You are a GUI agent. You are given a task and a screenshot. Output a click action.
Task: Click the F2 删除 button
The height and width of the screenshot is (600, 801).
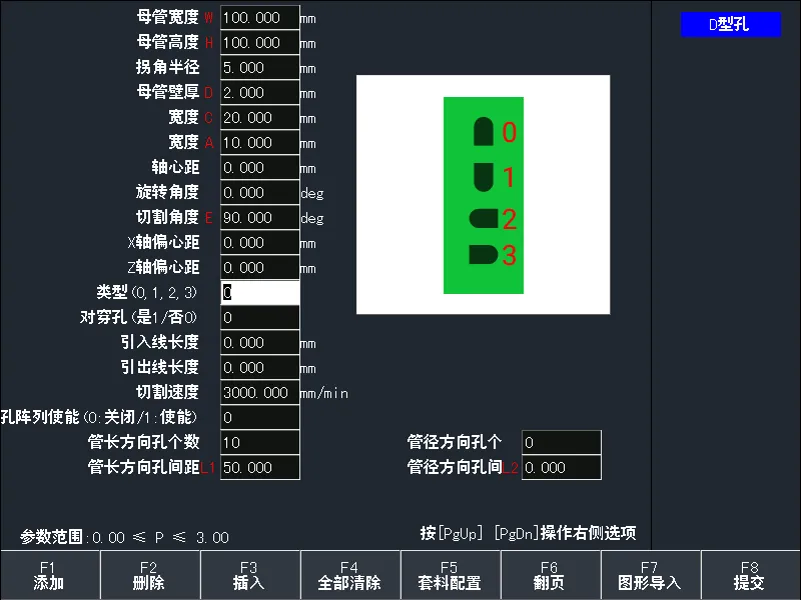150,575
